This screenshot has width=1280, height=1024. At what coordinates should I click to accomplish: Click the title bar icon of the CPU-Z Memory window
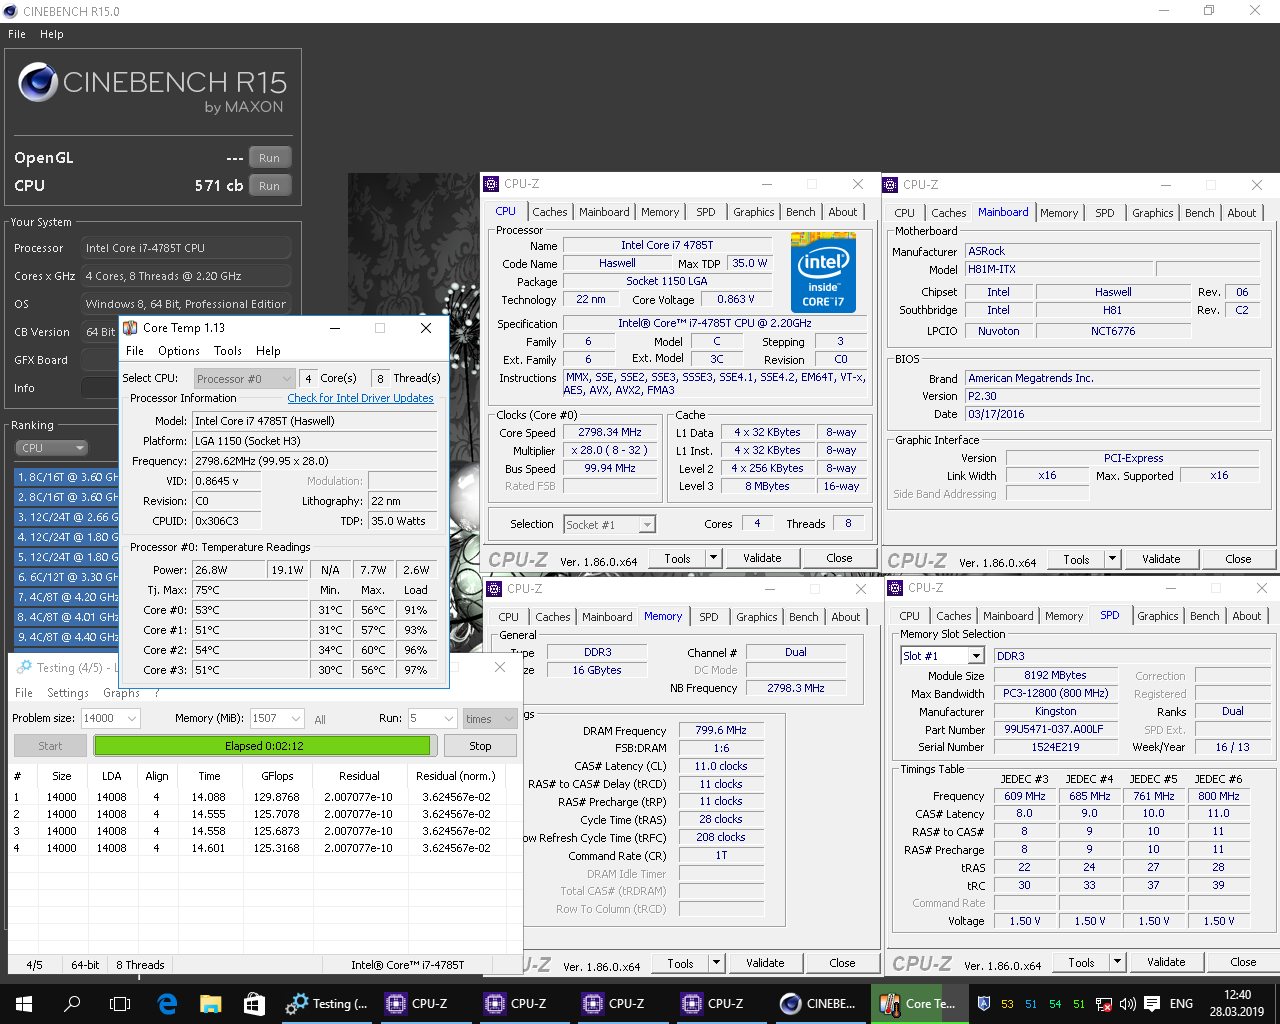coord(494,589)
